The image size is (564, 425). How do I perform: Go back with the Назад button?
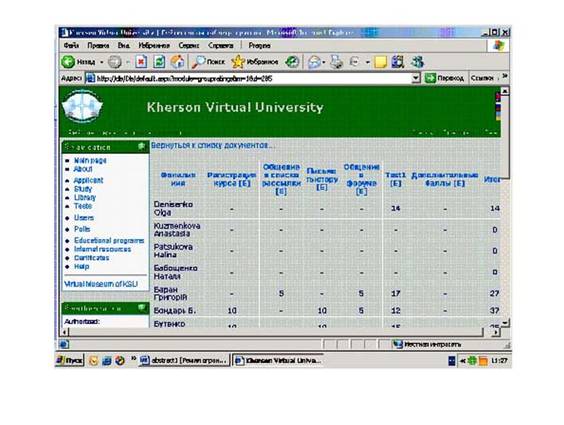[x=78, y=62]
